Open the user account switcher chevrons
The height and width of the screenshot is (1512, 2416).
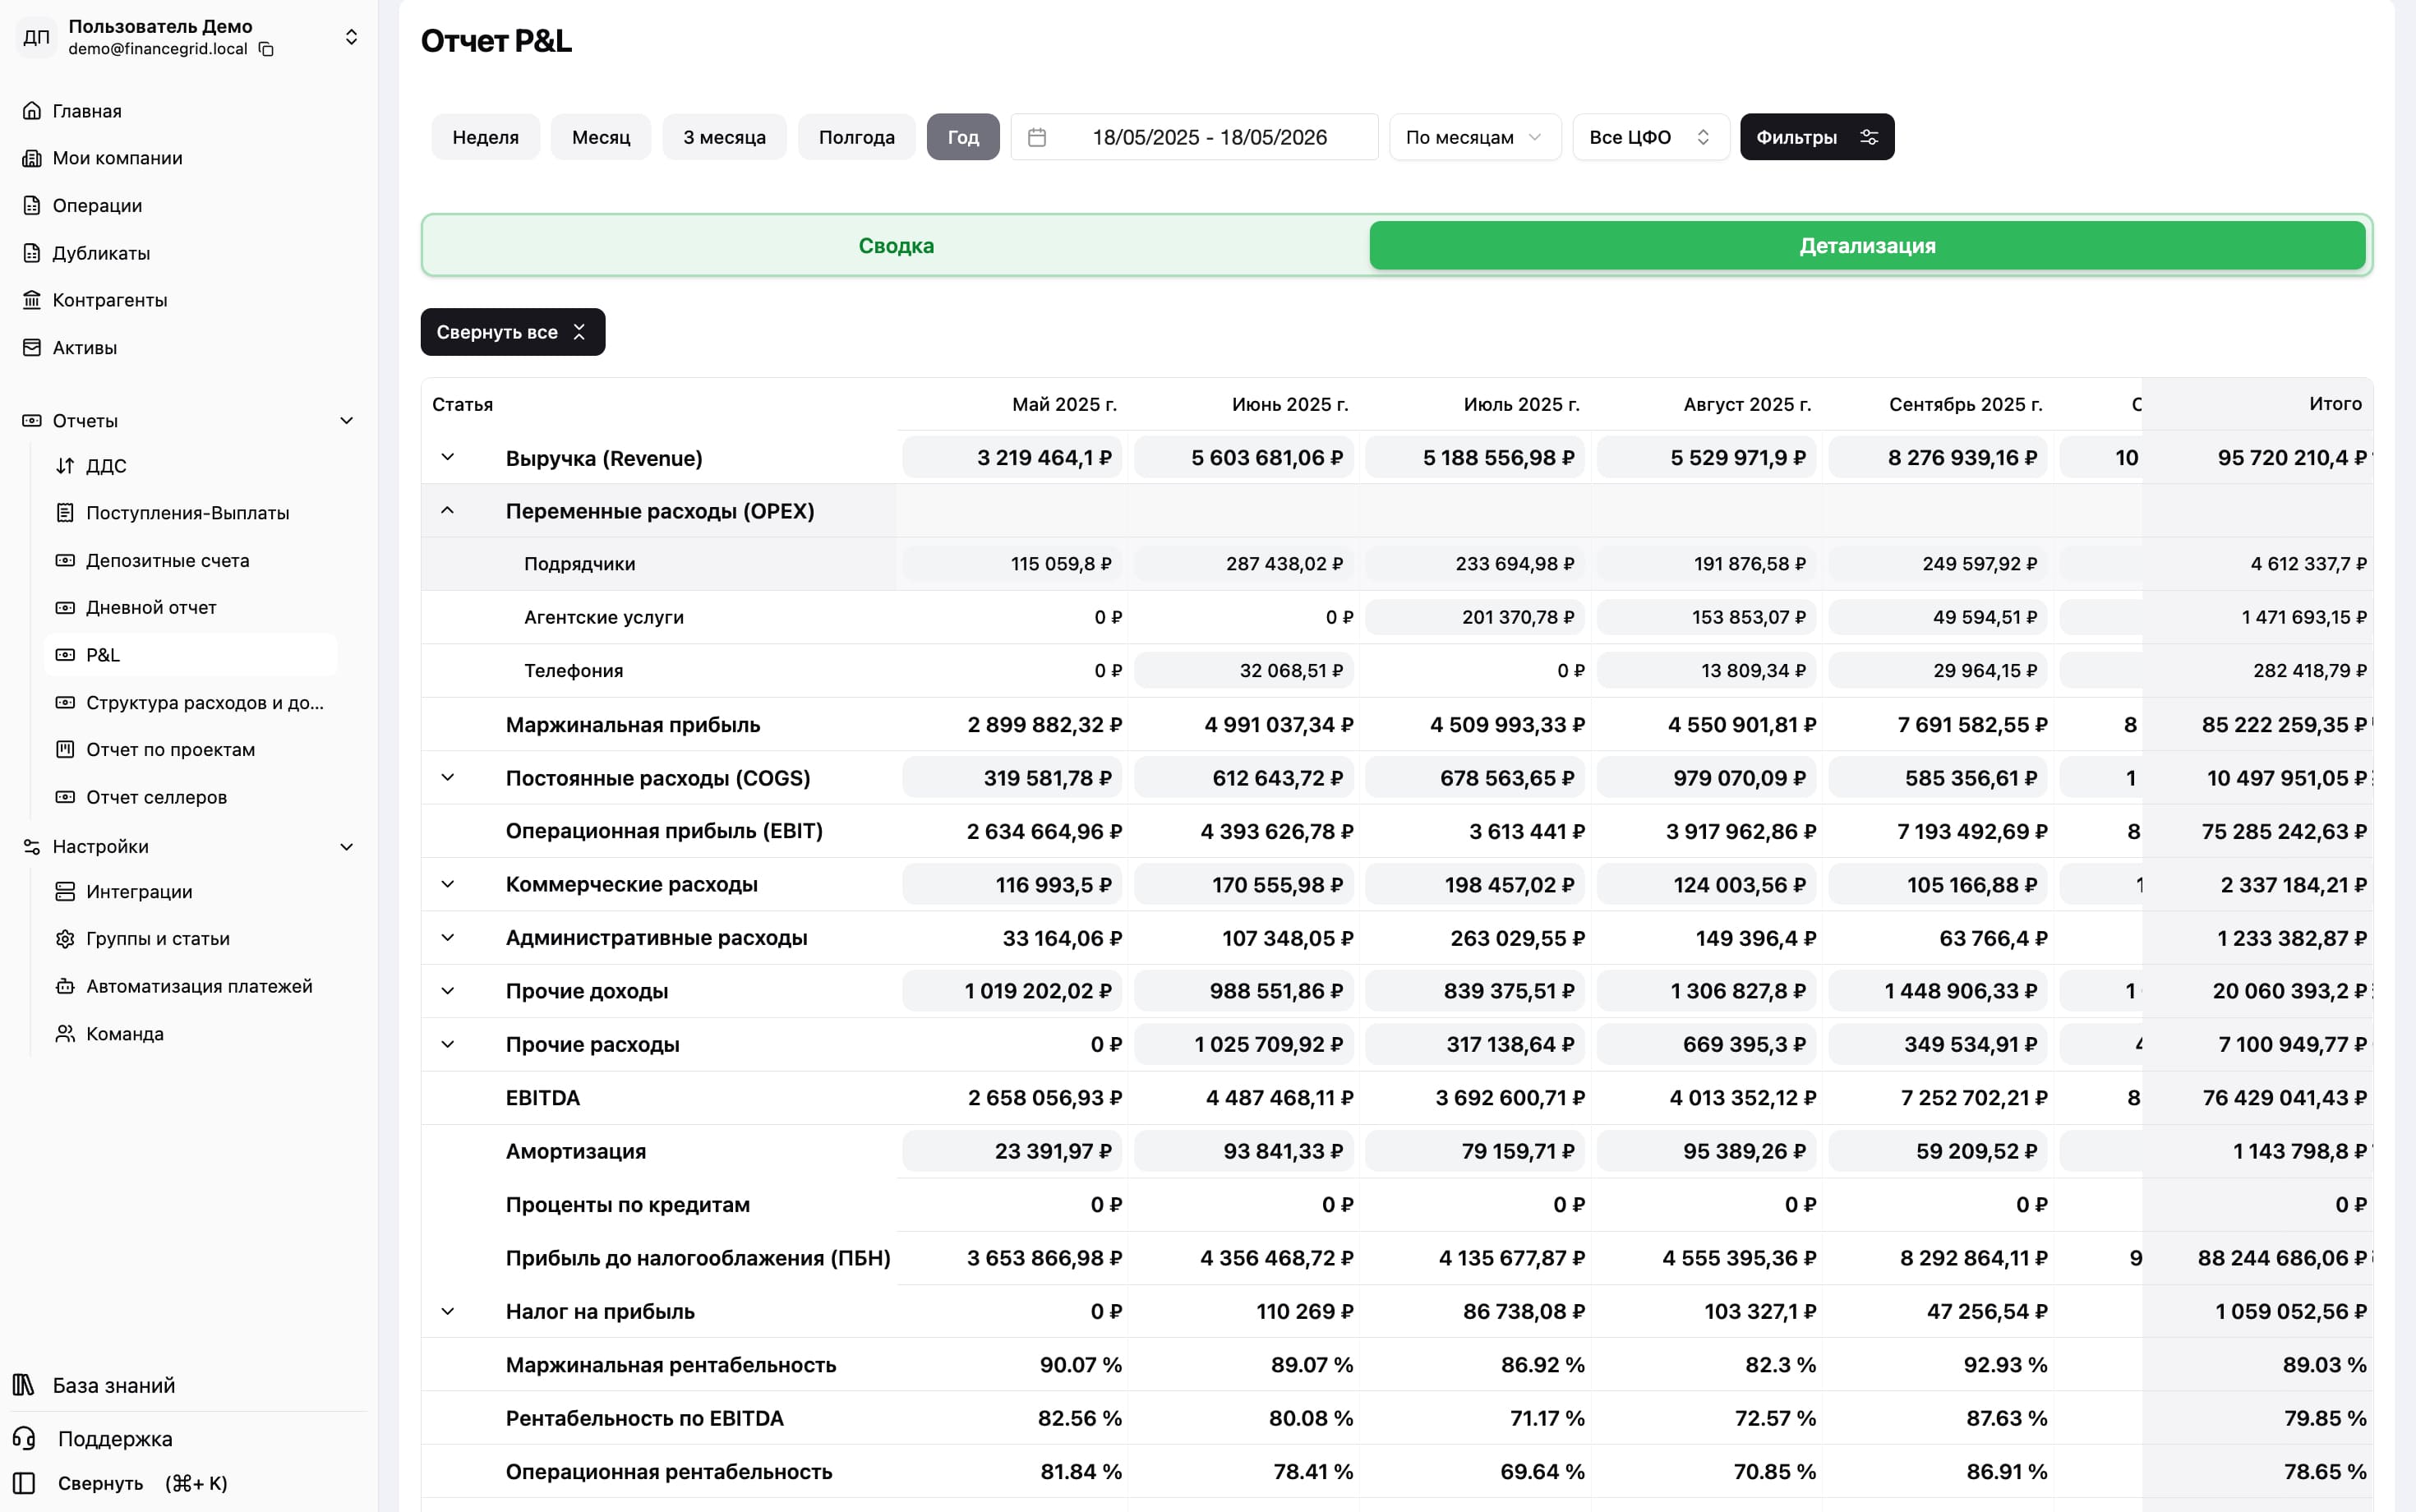351,37
